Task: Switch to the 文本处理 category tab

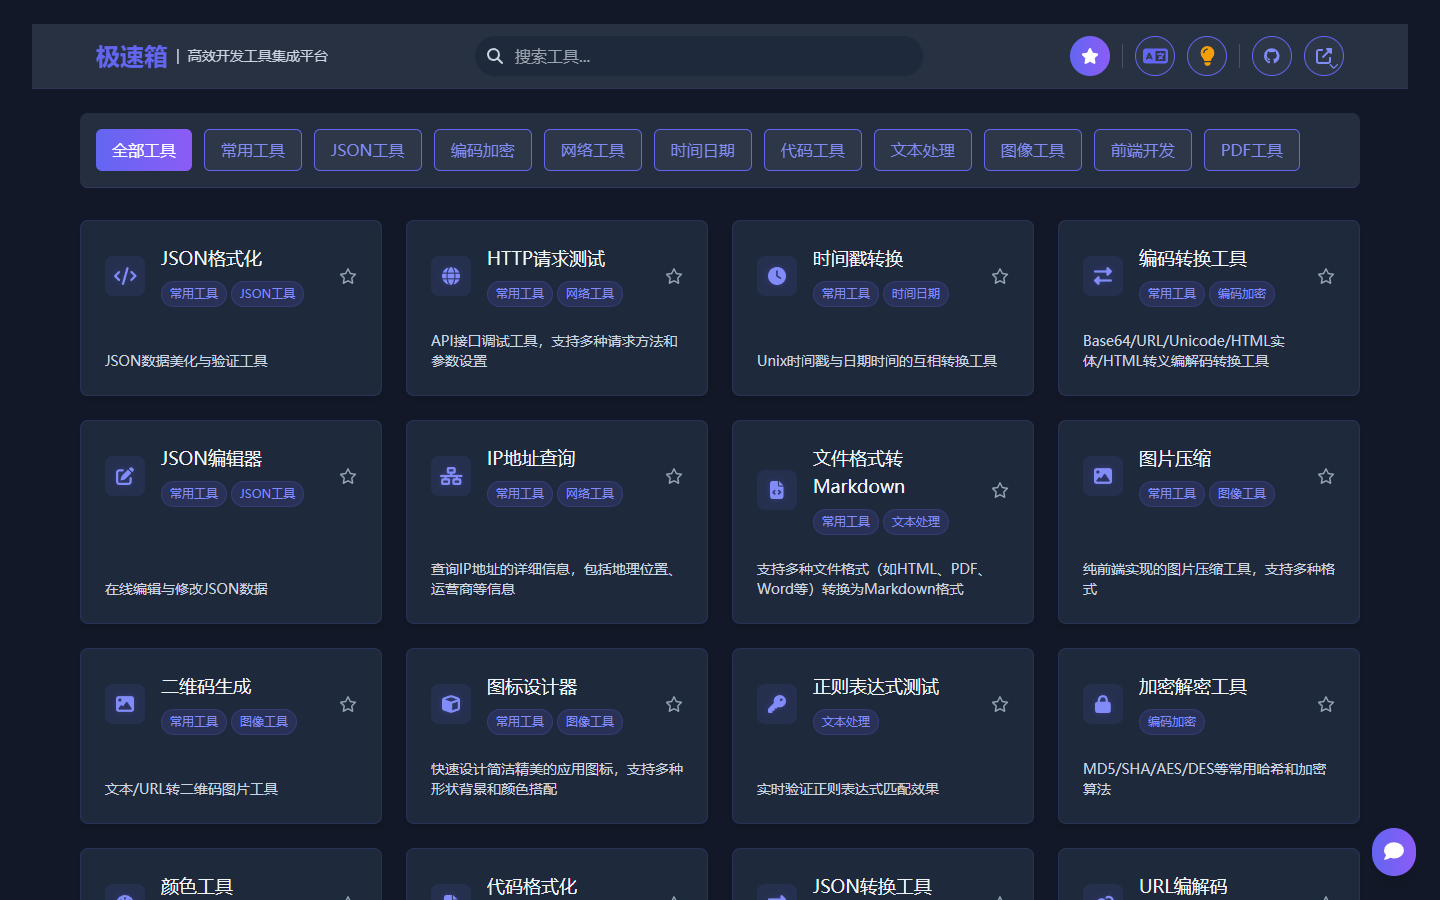Action: pos(923,150)
